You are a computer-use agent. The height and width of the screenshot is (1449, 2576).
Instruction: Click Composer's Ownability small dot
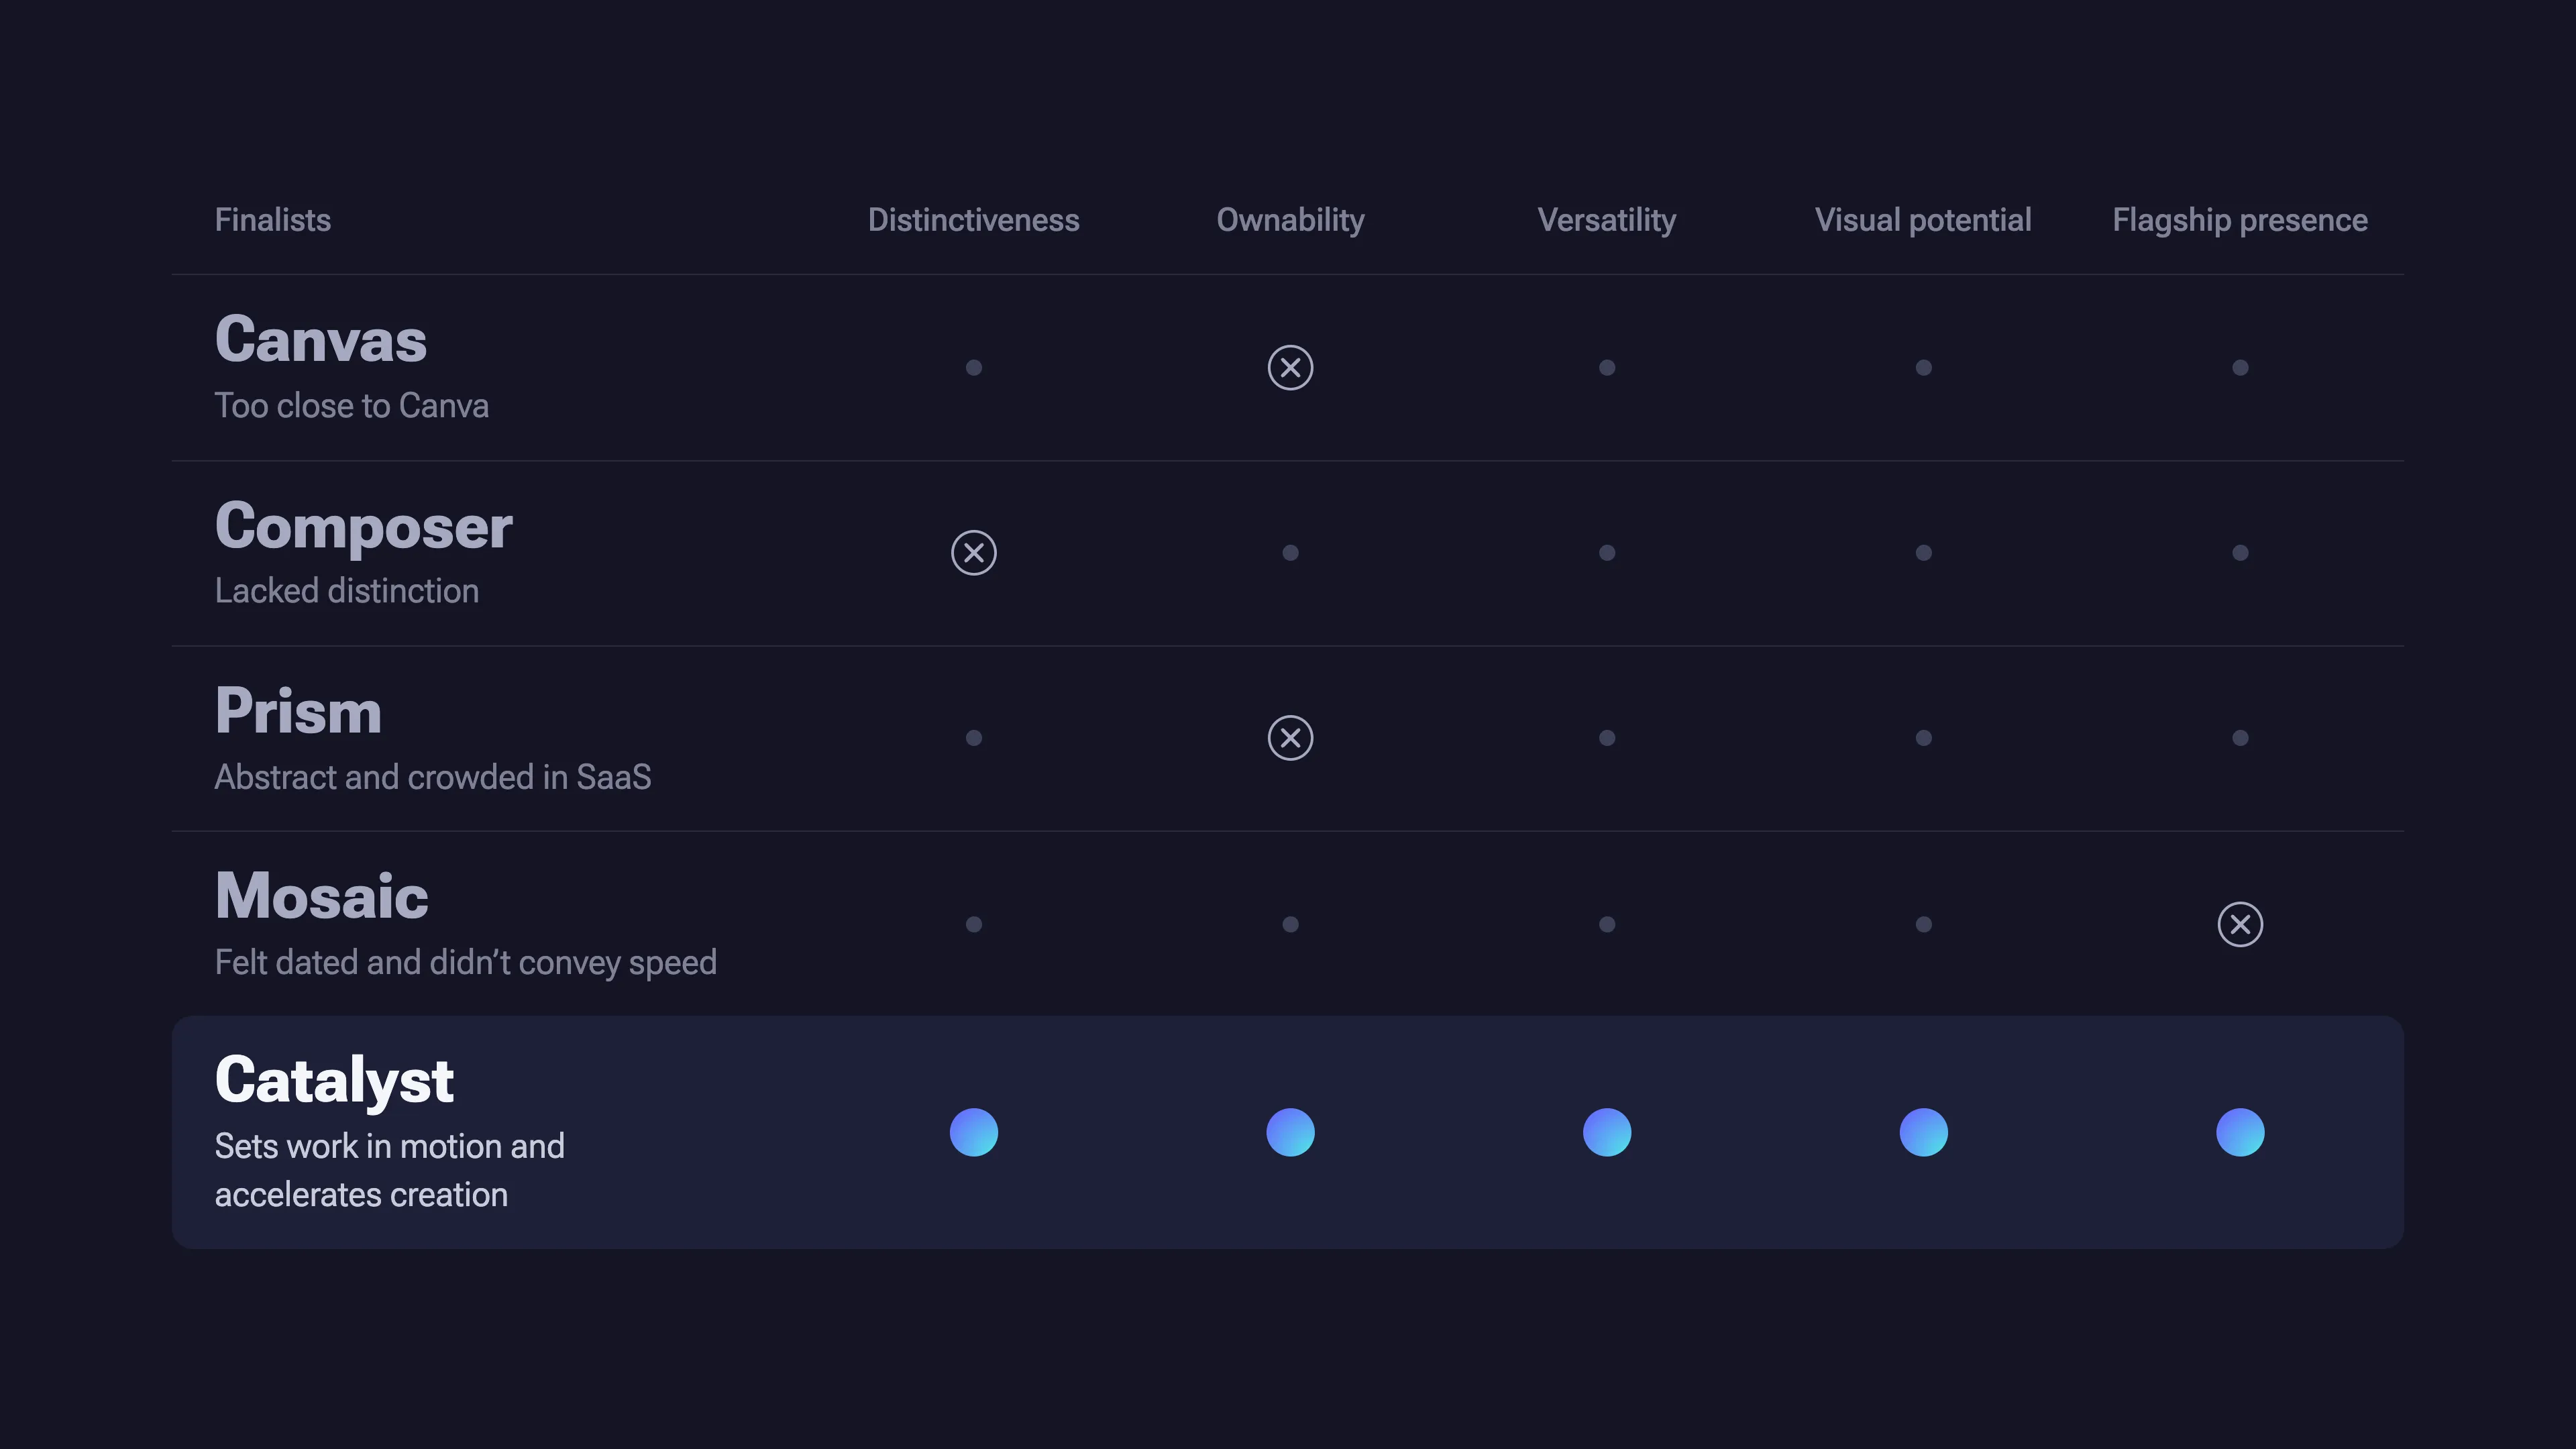point(1290,552)
